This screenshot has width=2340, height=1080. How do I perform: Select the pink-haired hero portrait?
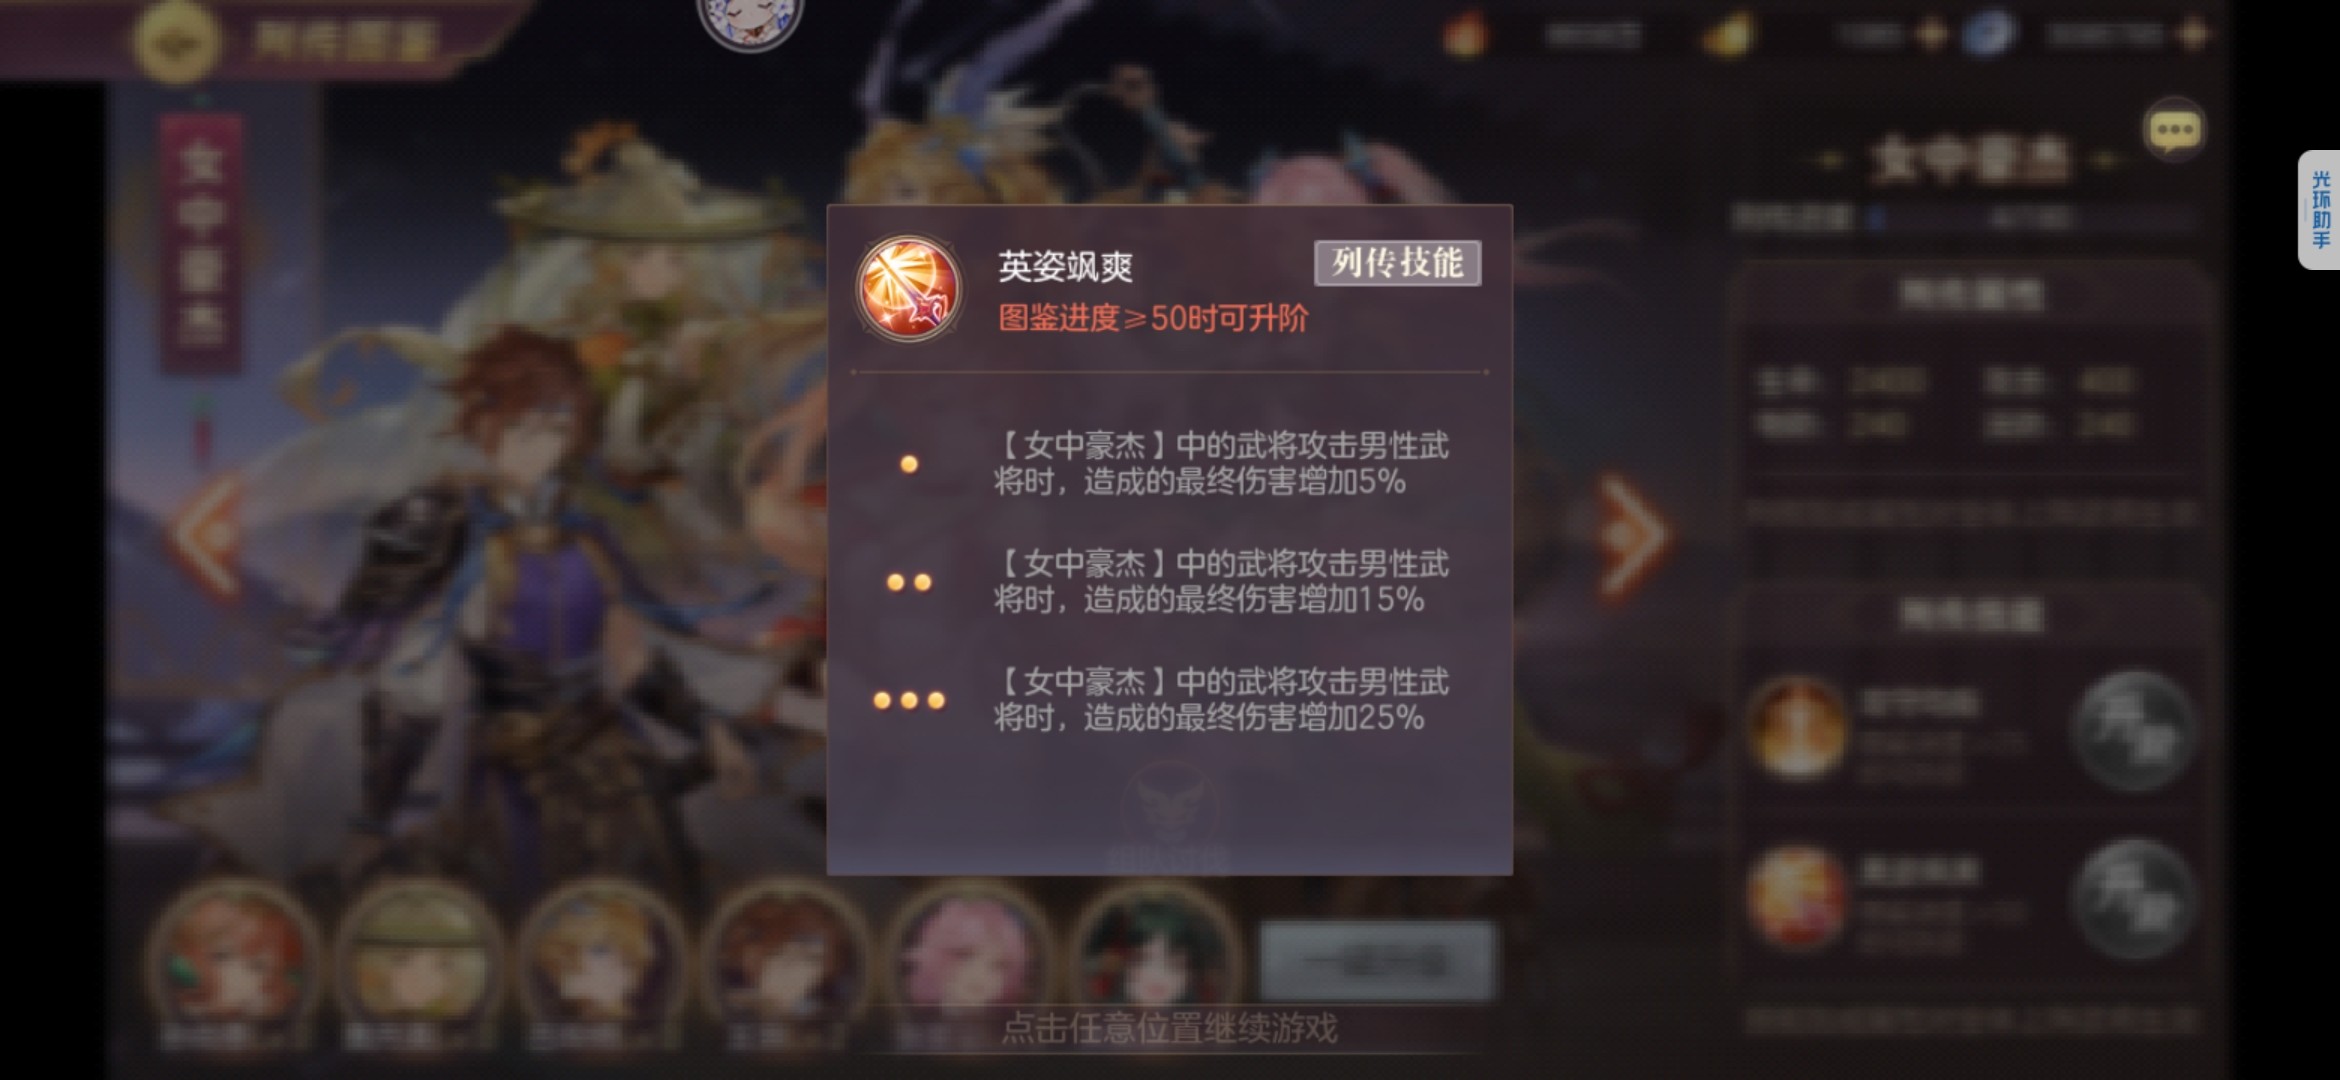tap(968, 962)
